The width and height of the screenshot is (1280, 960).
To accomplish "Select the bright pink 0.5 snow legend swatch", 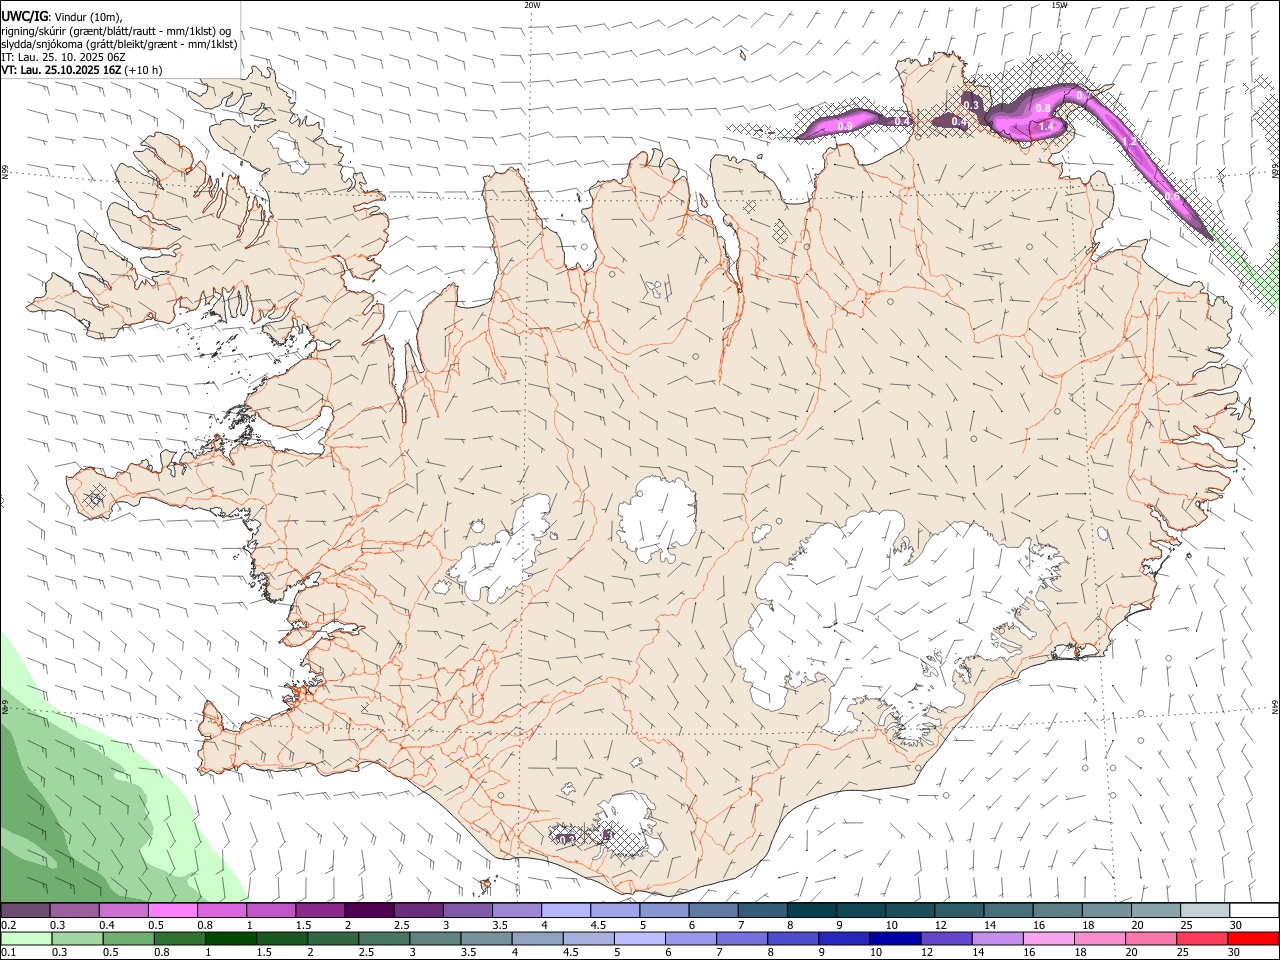I will [172, 910].
